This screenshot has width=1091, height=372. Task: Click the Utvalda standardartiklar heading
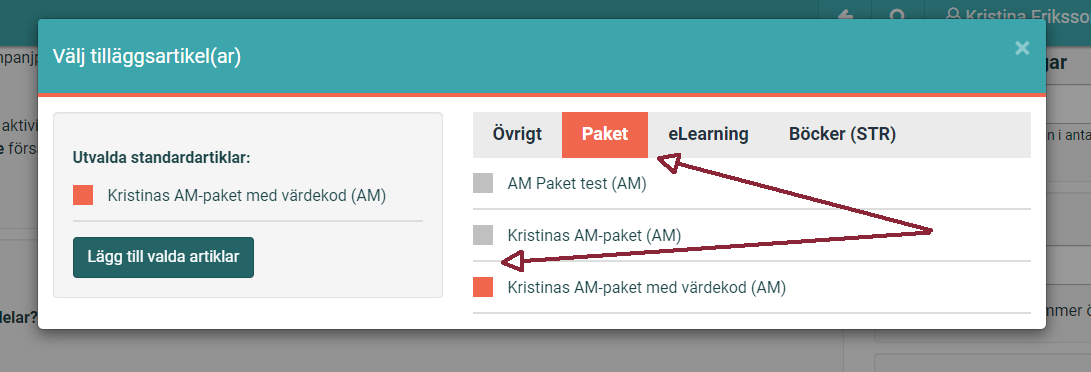[x=161, y=157]
